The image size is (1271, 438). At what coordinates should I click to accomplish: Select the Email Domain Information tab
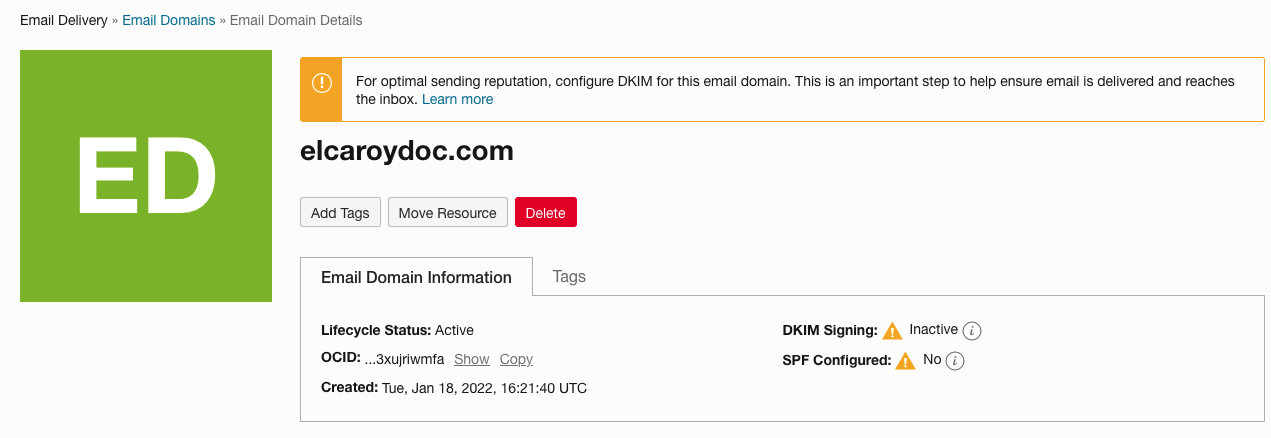(416, 277)
